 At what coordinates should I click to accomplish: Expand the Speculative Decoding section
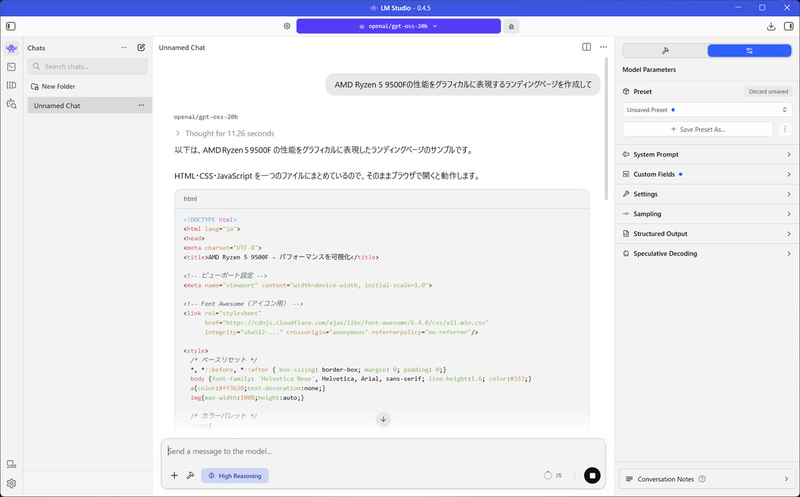point(707,254)
